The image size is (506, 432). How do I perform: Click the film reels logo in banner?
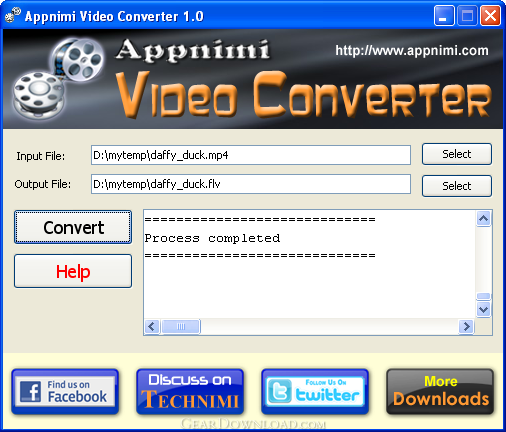(58, 78)
